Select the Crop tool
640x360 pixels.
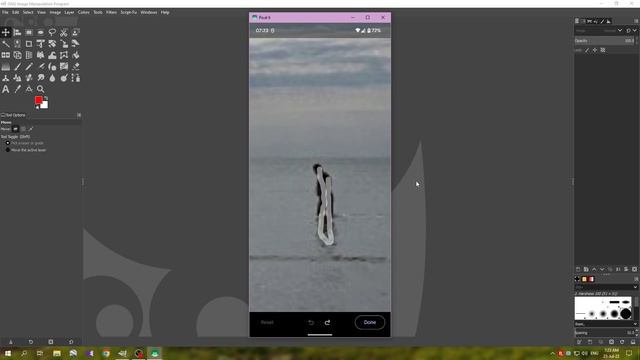(29, 44)
